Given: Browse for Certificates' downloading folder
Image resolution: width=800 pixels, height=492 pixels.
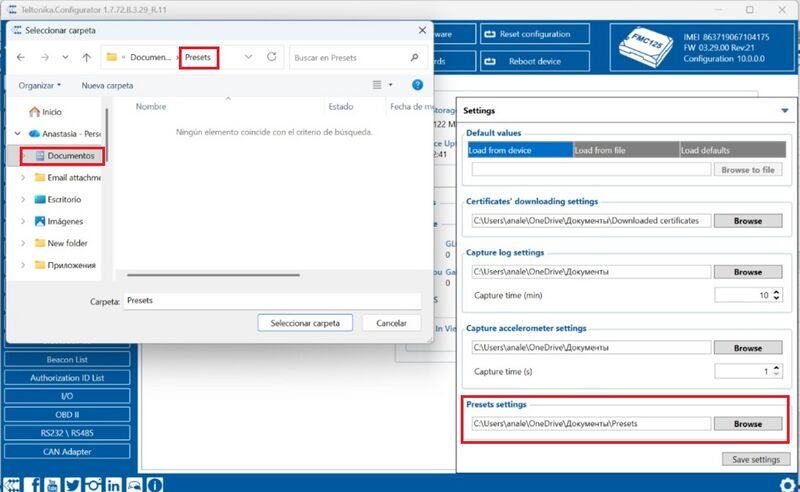Looking at the screenshot, I should 747,221.
